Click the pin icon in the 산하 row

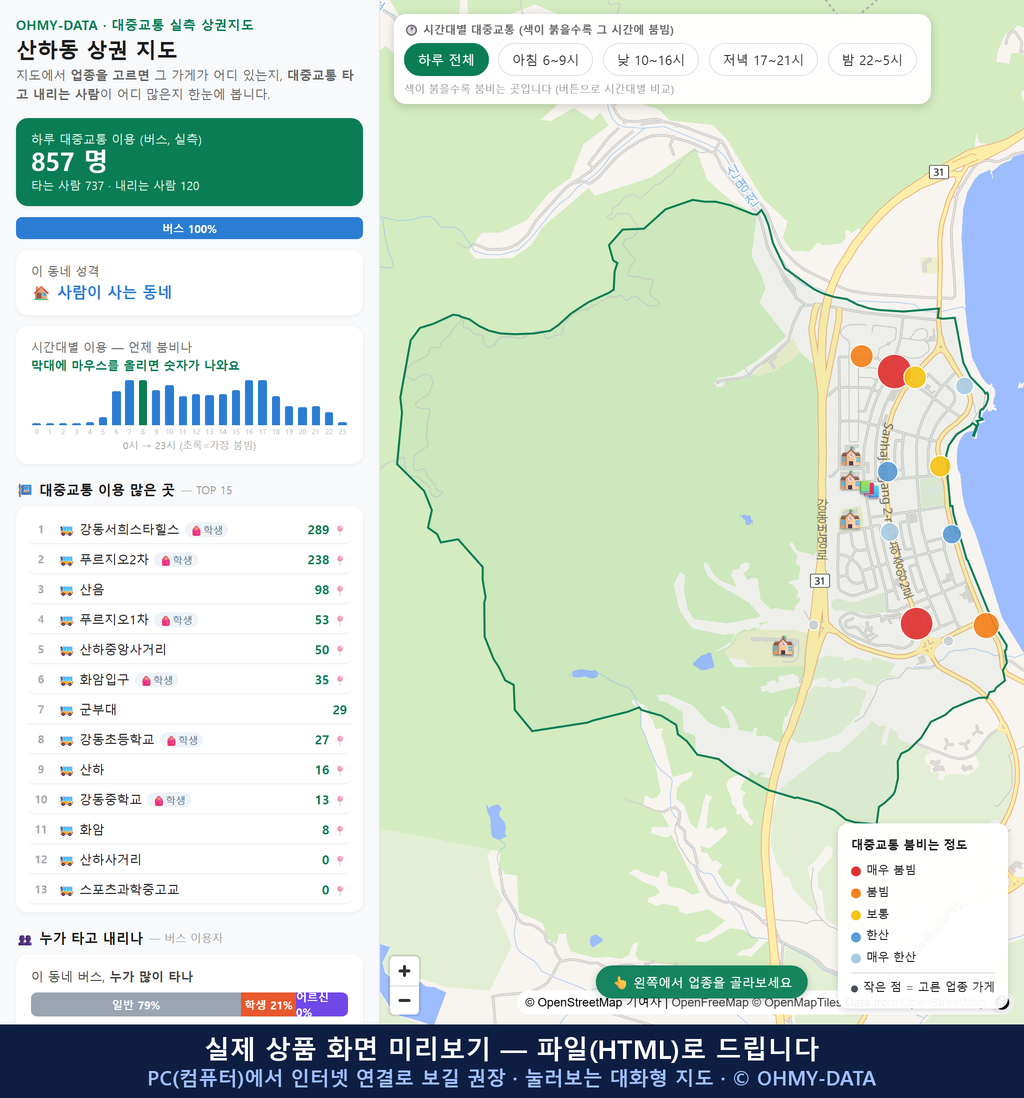[x=340, y=770]
